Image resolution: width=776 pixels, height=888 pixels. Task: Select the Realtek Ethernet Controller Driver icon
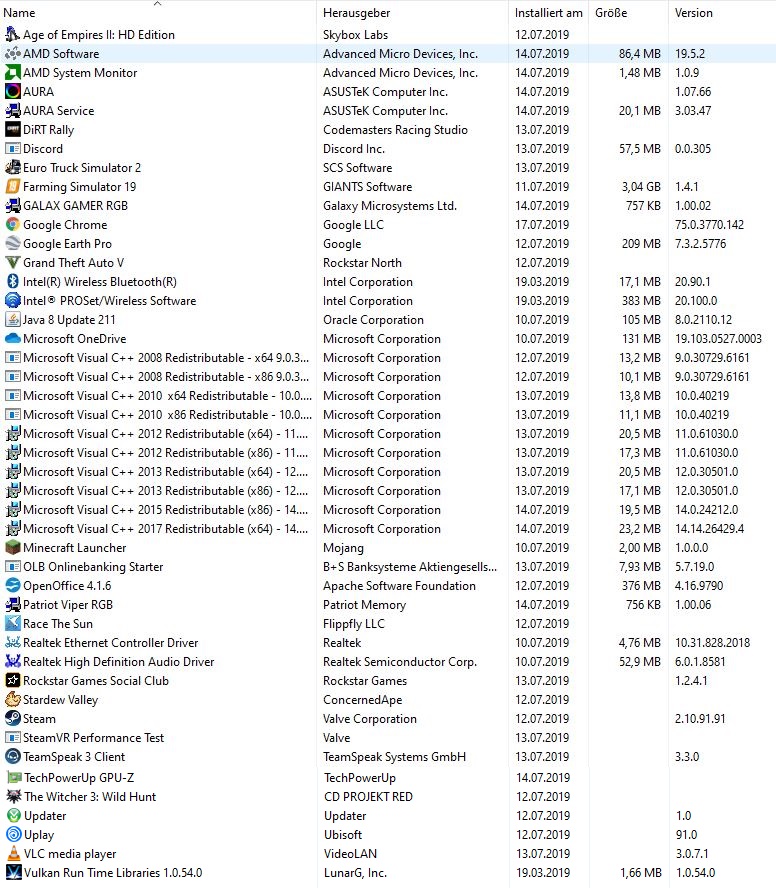(12, 643)
